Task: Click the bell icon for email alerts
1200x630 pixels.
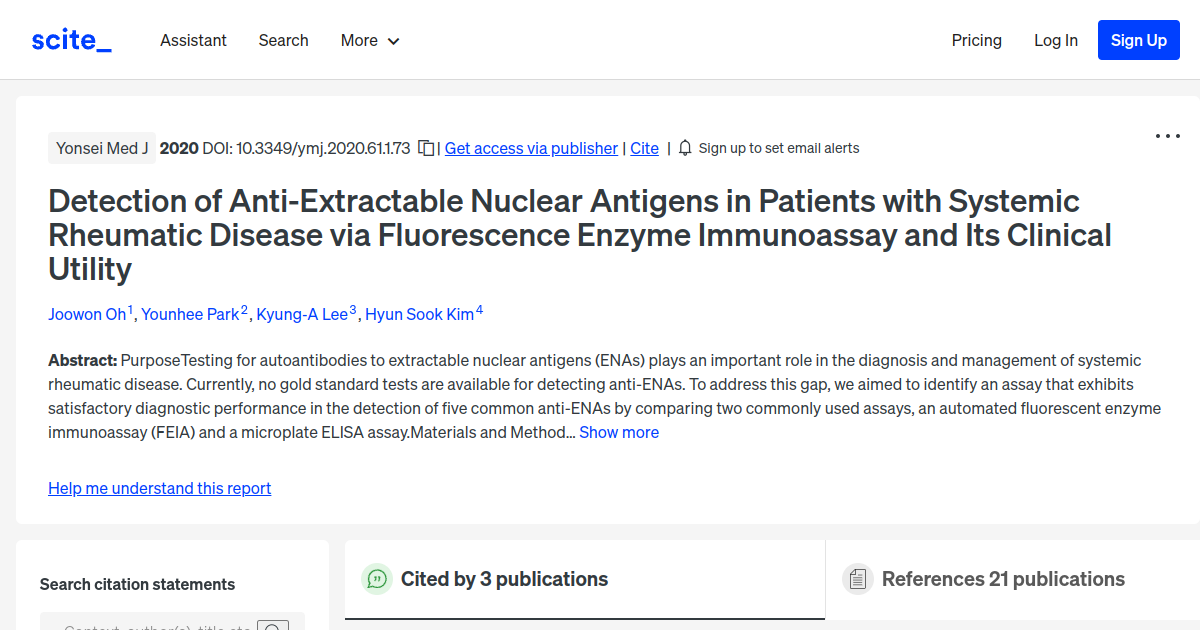Action: pyautogui.click(x=684, y=147)
